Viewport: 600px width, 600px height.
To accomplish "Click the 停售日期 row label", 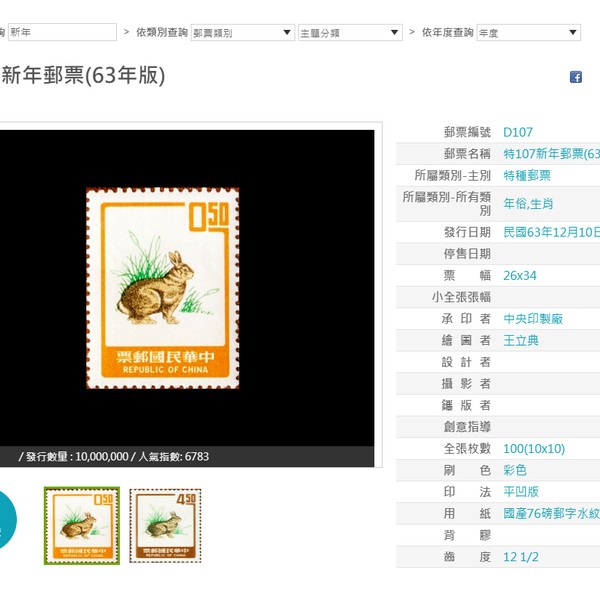I will click(x=467, y=254).
